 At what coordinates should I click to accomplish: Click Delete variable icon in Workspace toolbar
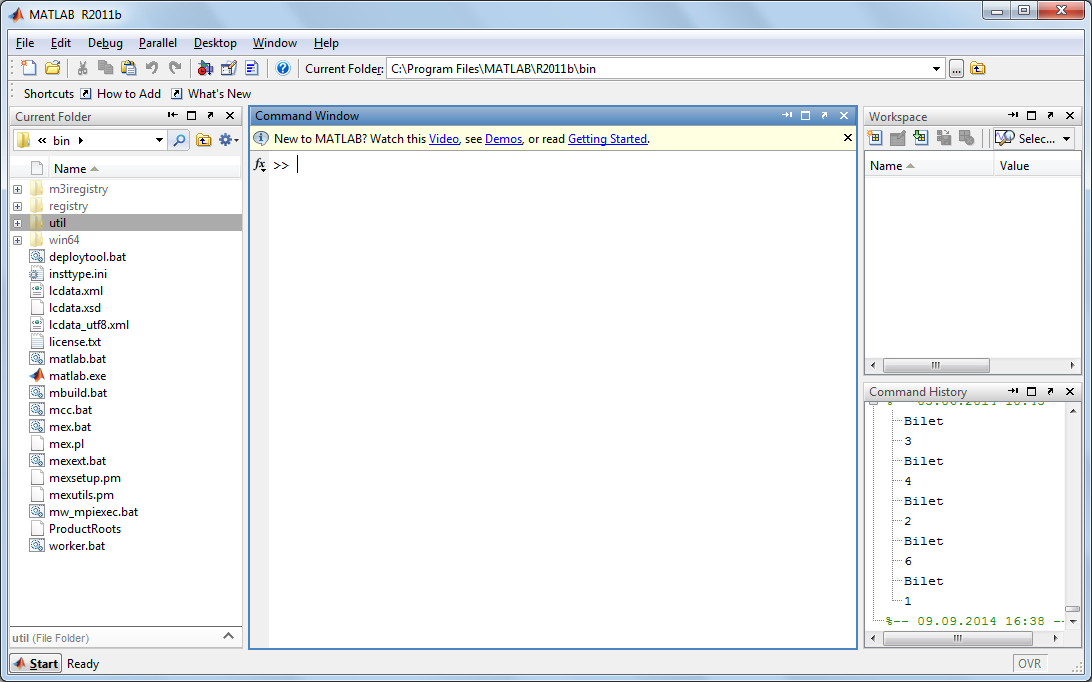tap(967, 138)
